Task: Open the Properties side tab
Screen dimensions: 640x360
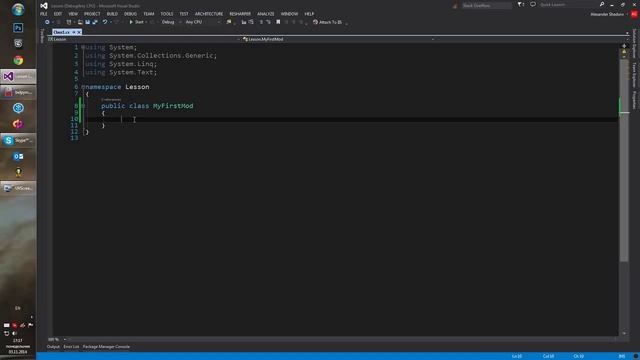Action: 634,100
